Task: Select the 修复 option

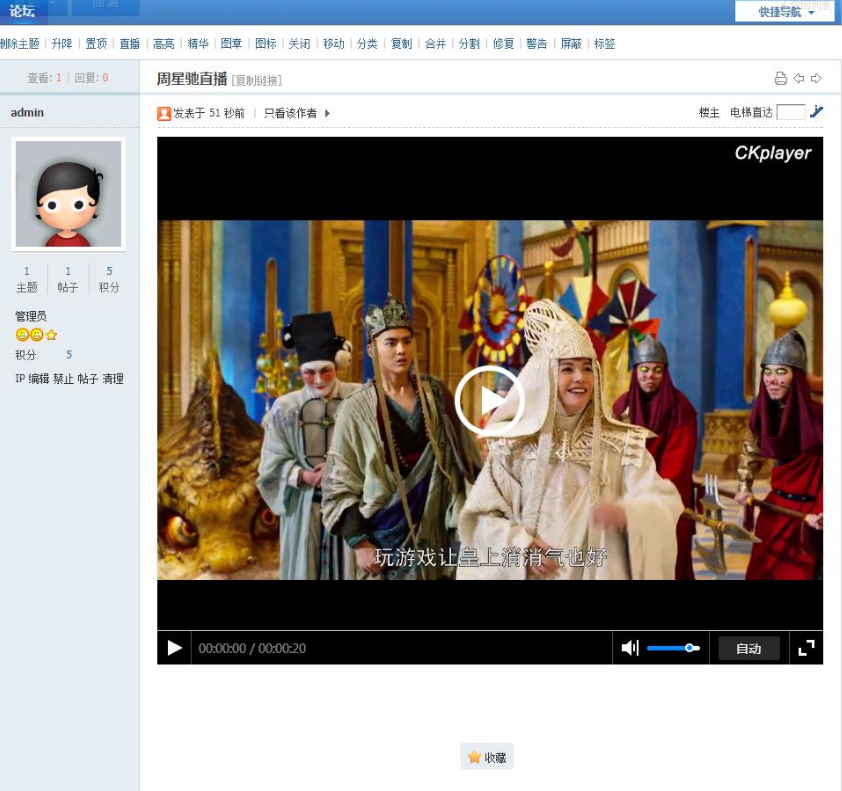Action: click(503, 43)
